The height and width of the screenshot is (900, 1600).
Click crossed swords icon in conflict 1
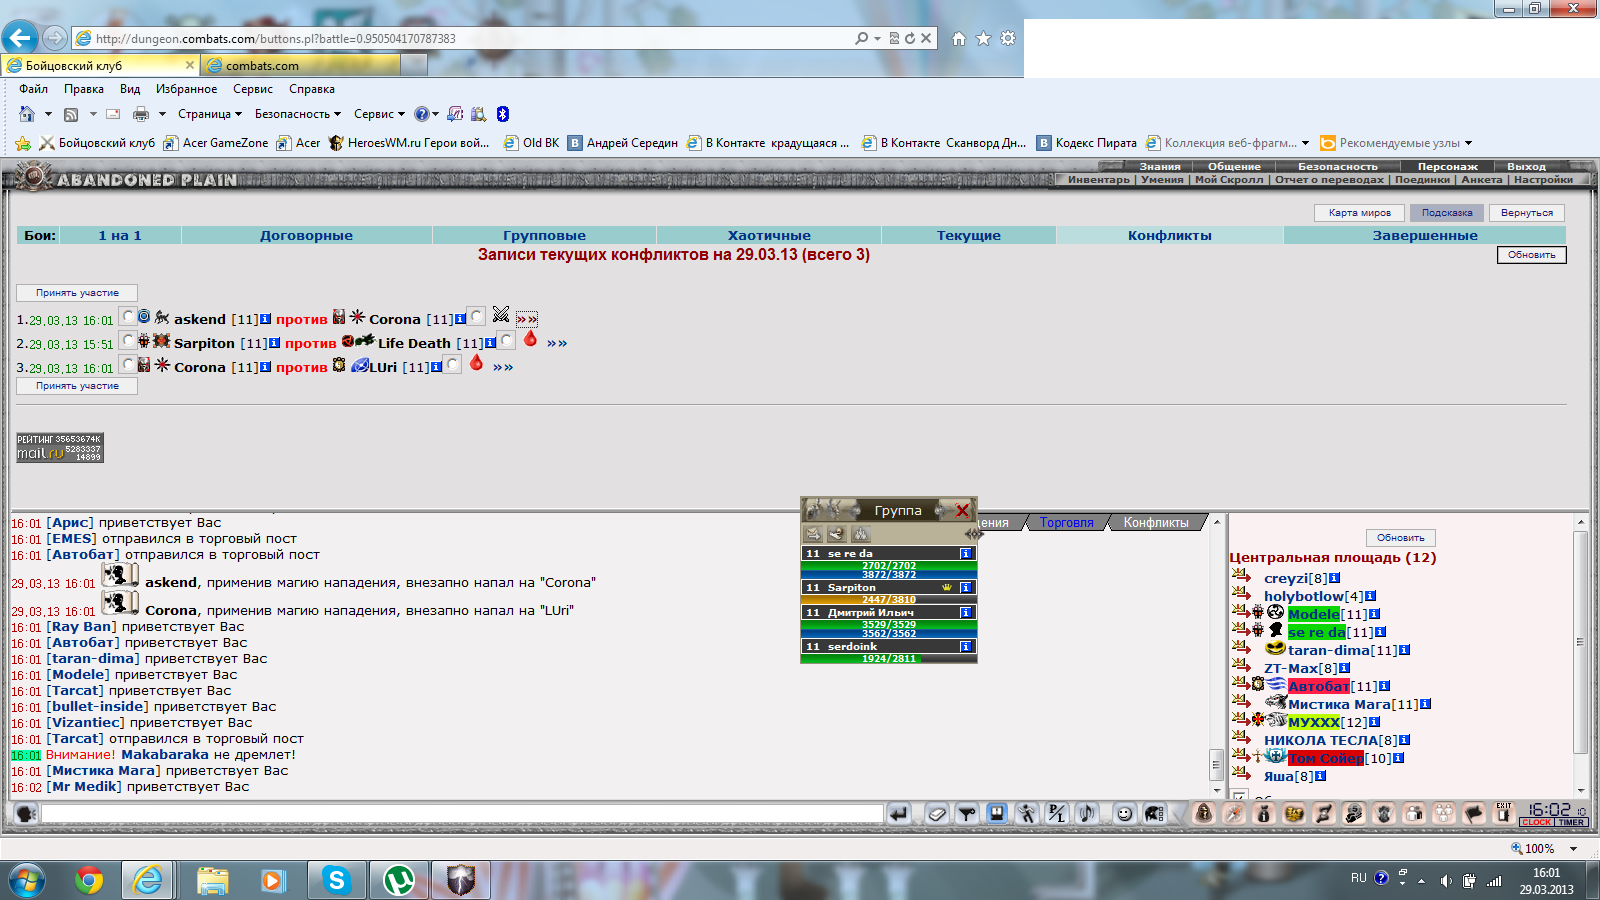(x=501, y=315)
